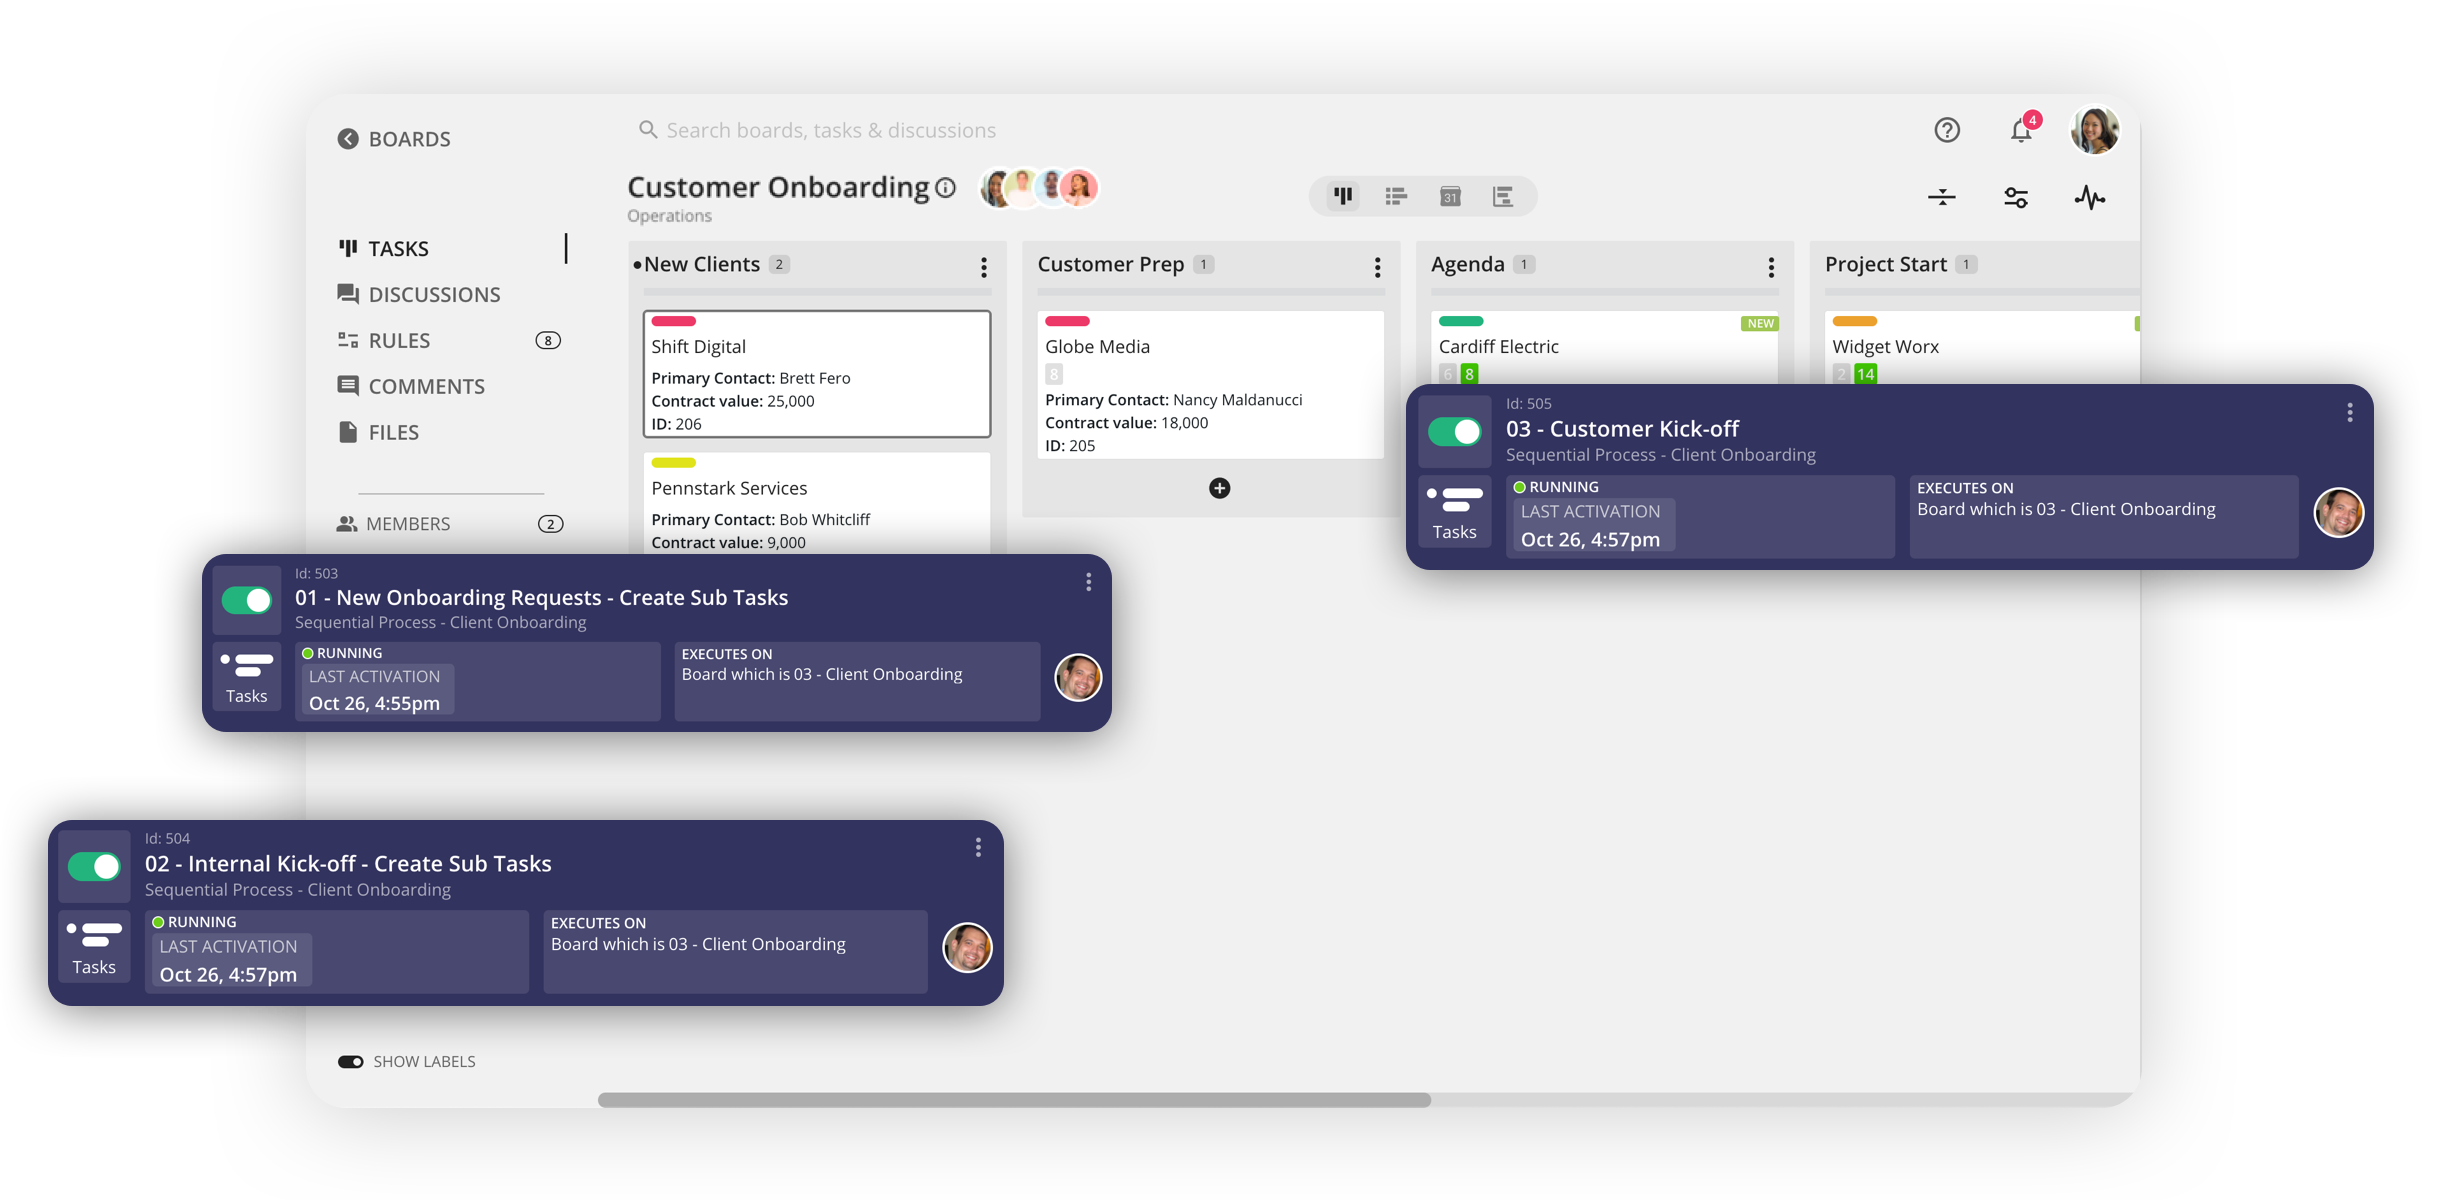Toggle the SHOW LABELS switch
The width and height of the screenshot is (2448, 1200).
[x=351, y=1061]
